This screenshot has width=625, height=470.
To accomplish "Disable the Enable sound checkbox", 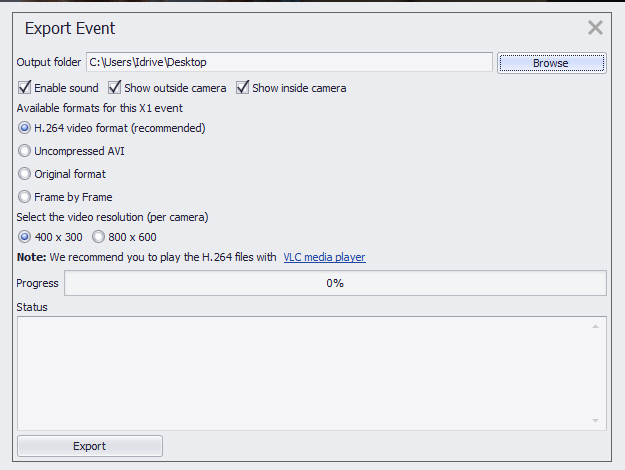I will (x=25, y=88).
